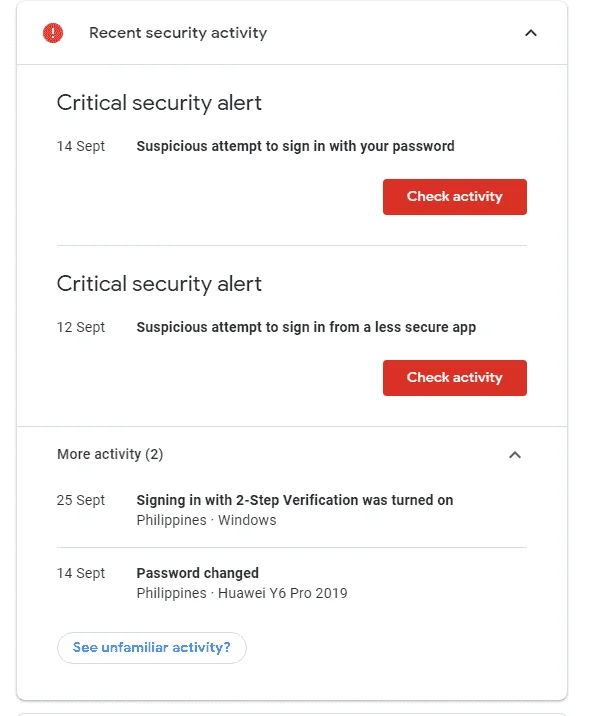Viewport: 605px width, 716px height.
Task: Click the More activity (2) label
Action: click(x=110, y=454)
